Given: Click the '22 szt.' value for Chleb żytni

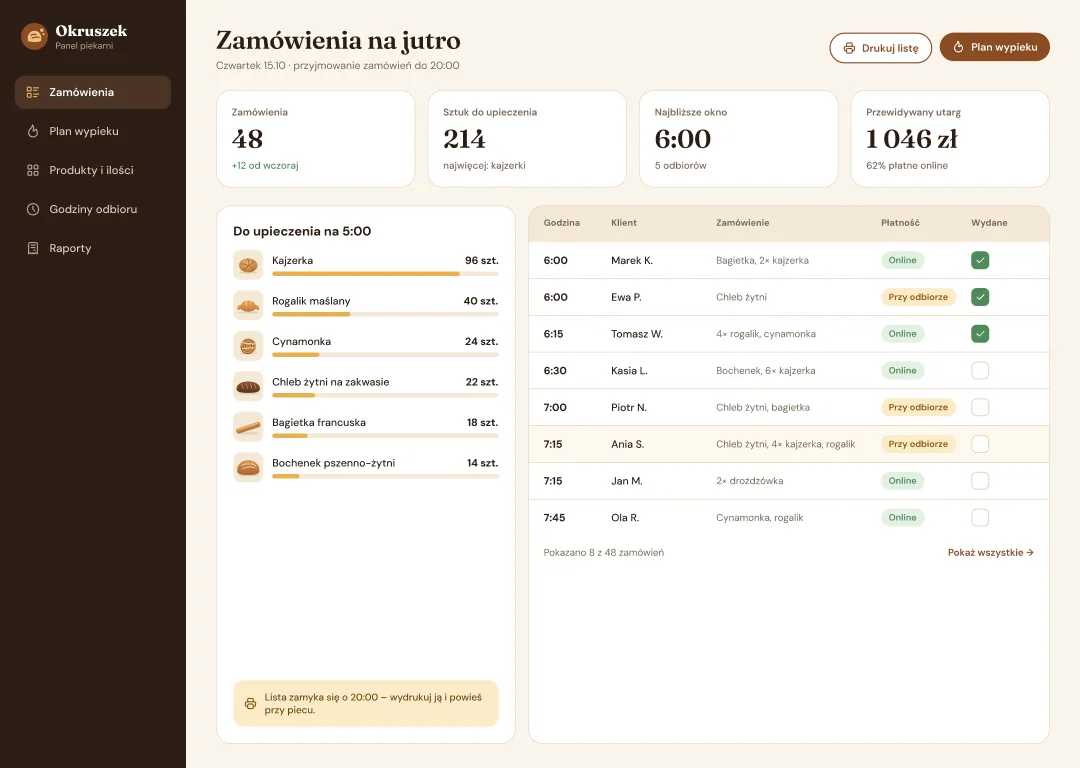Looking at the screenshot, I should 481,382.
